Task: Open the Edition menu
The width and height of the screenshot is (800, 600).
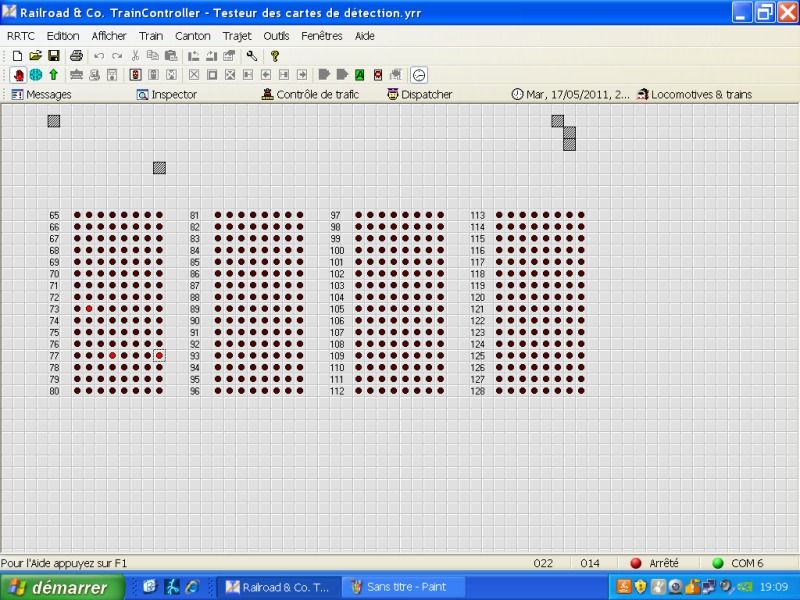Action: (x=63, y=36)
